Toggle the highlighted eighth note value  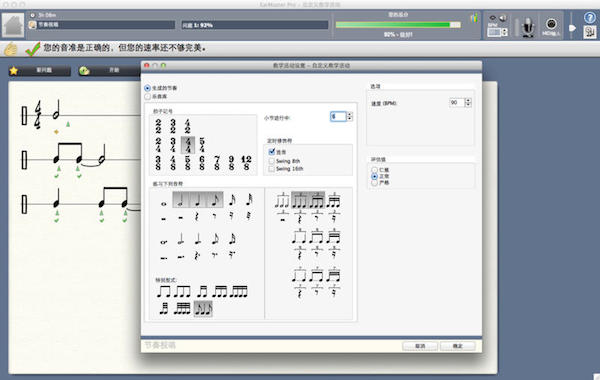click(215, 200)
